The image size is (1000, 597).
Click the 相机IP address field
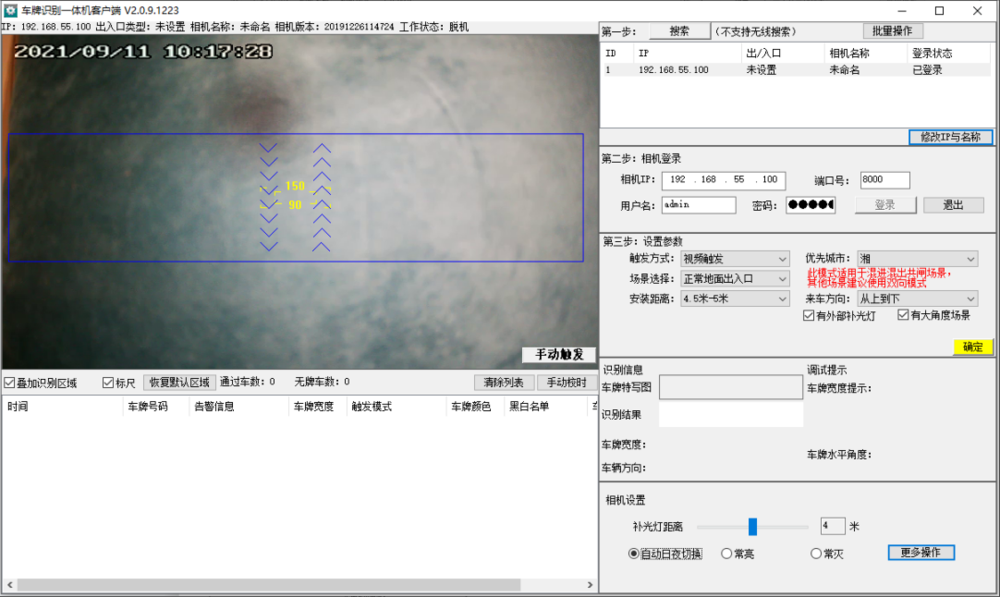coord(723,180)
